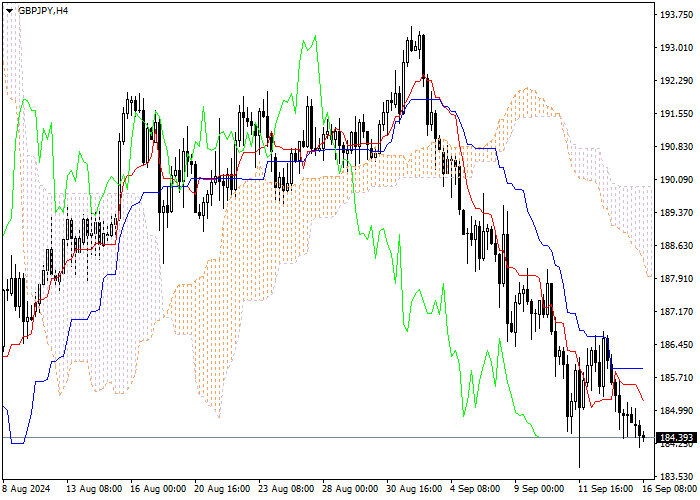Select the 190.830 price scale label
This screenshot has width=700, height=500.
click(x=676, y=147)
